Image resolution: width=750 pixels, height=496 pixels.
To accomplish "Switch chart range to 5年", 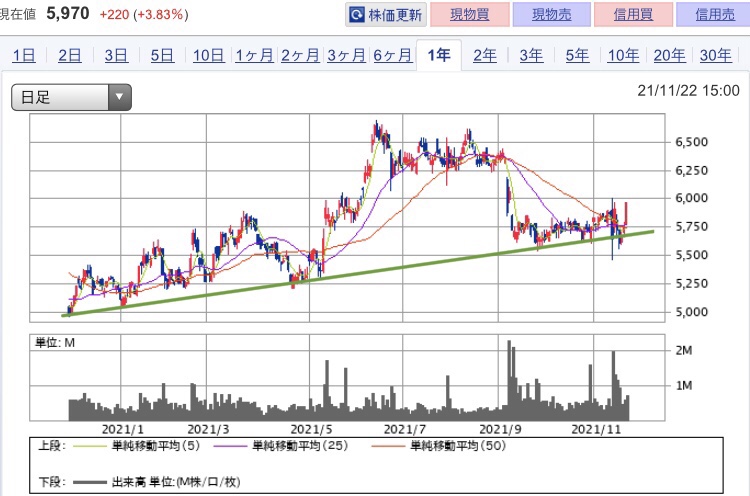I will point(577,56).
